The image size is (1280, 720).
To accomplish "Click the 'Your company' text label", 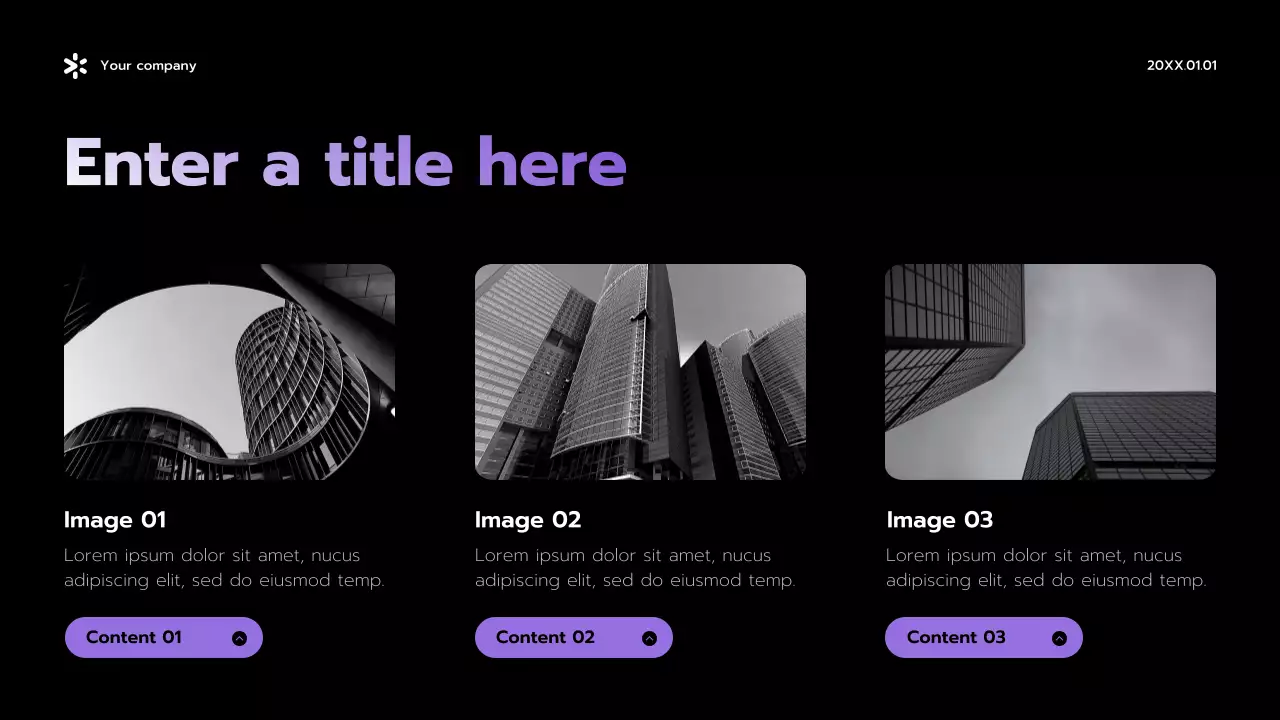I will pyautogui.click(x=148, y=66).
